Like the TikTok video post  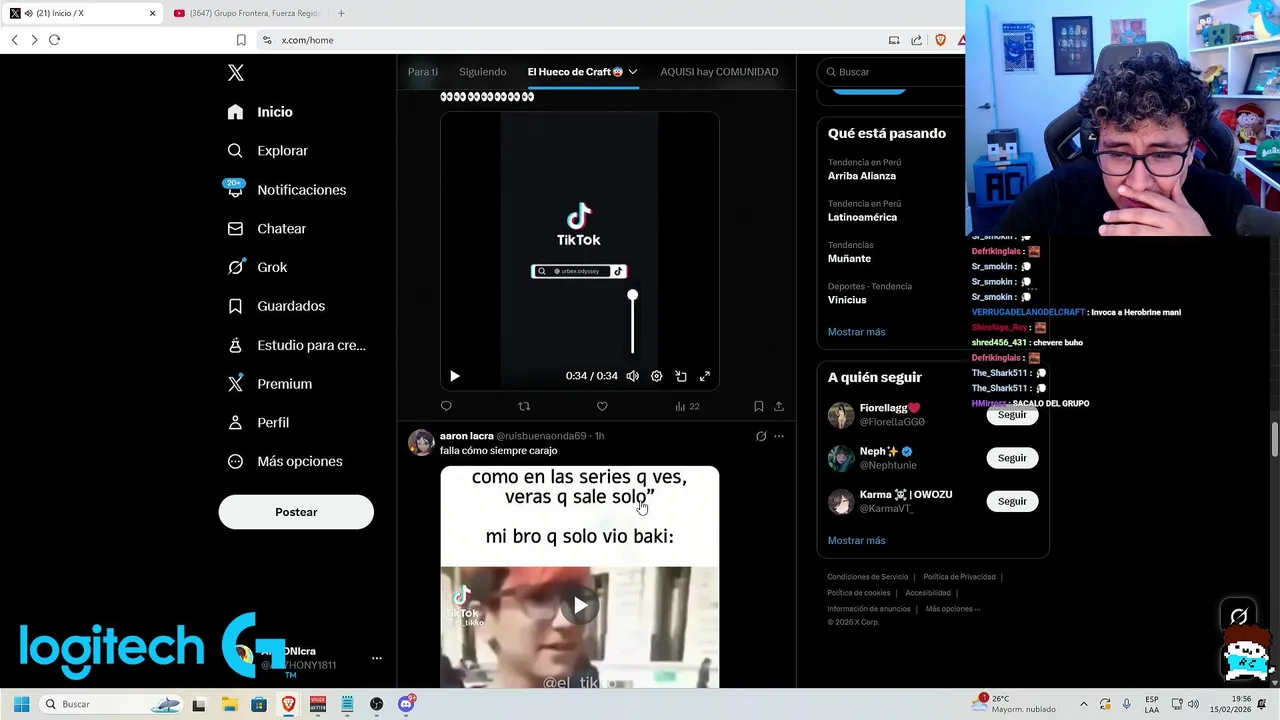point(602,406)
